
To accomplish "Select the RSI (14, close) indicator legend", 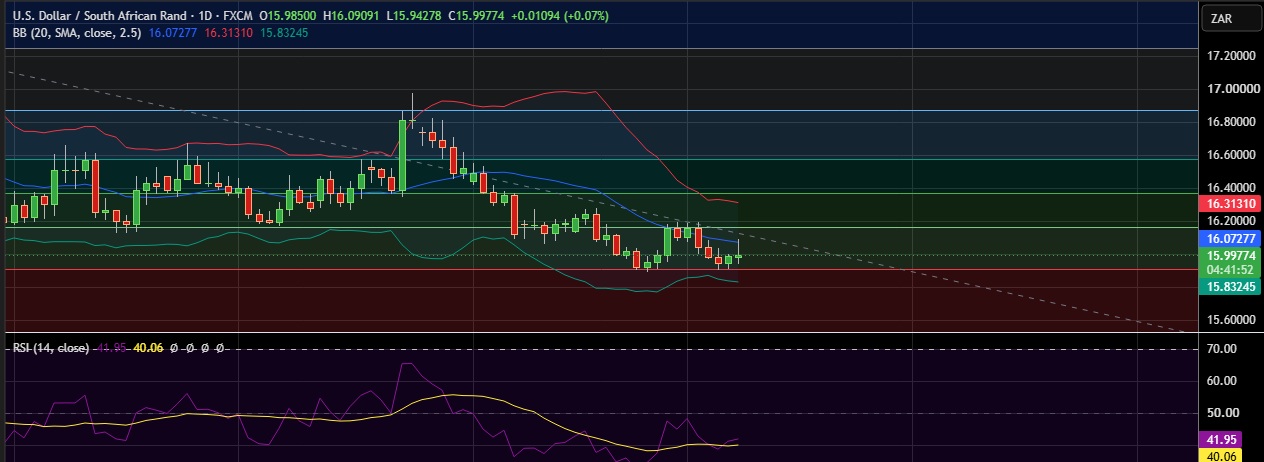I will point(51,348).
